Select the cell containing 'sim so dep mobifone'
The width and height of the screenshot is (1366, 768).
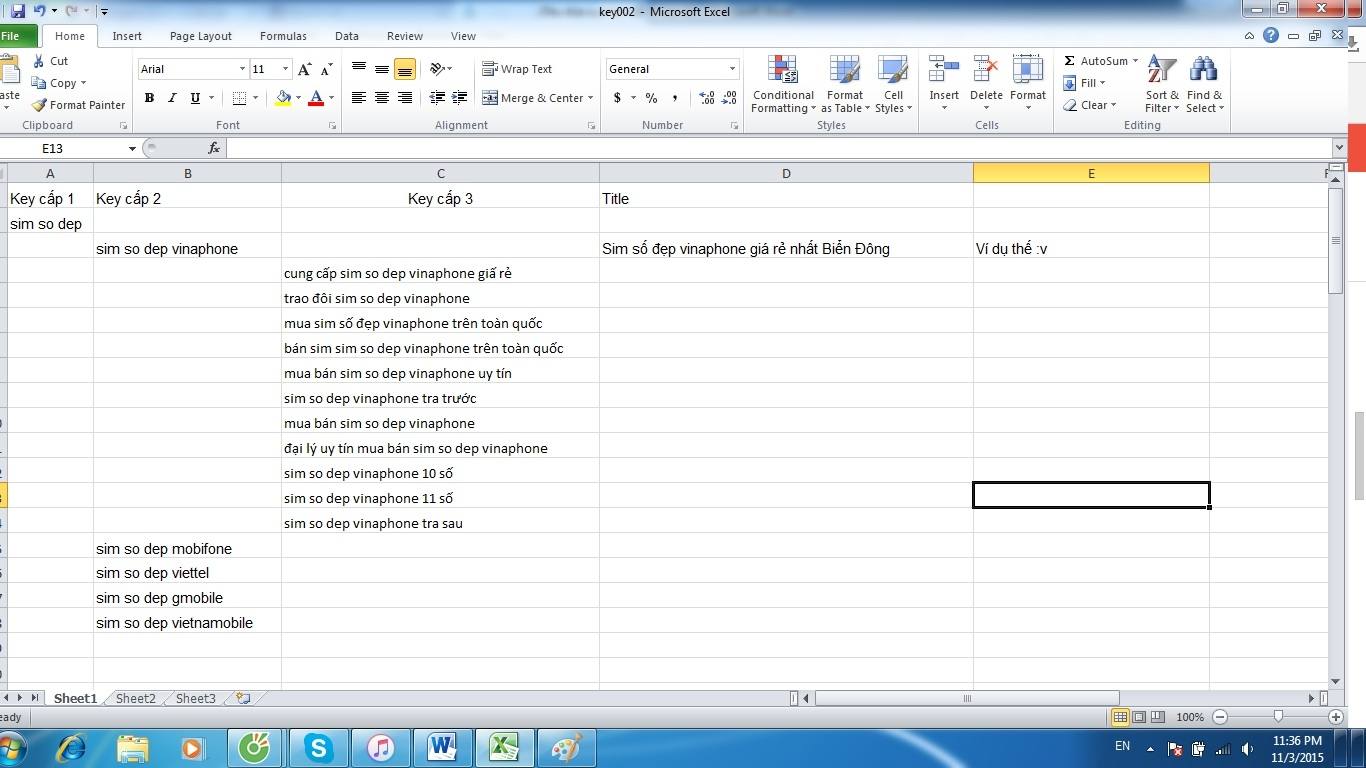[x=187, y=548]
